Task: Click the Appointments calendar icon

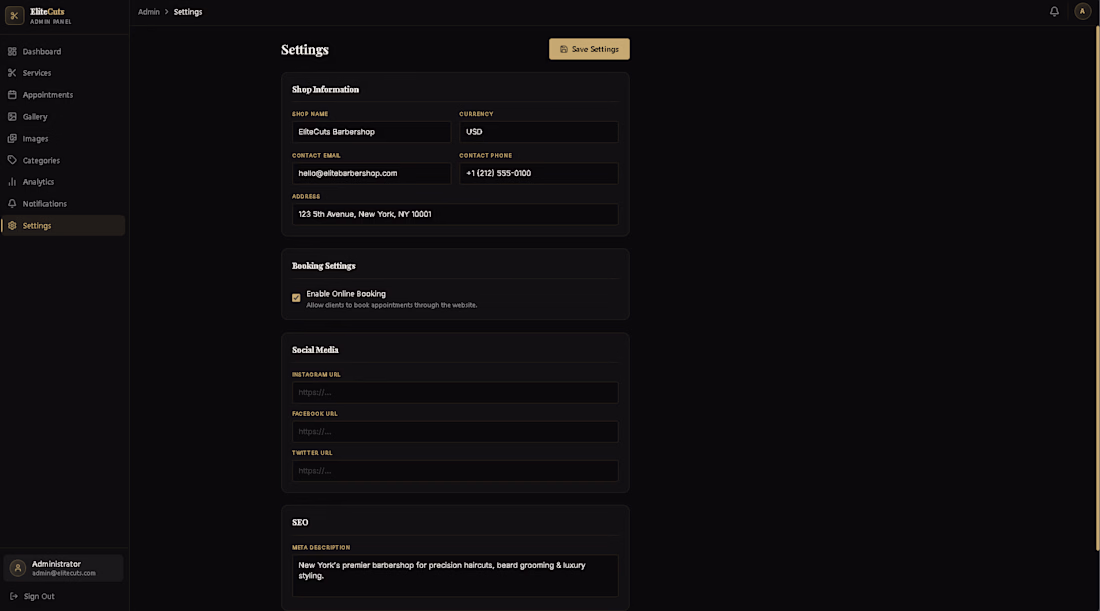Action: (12, 95)
